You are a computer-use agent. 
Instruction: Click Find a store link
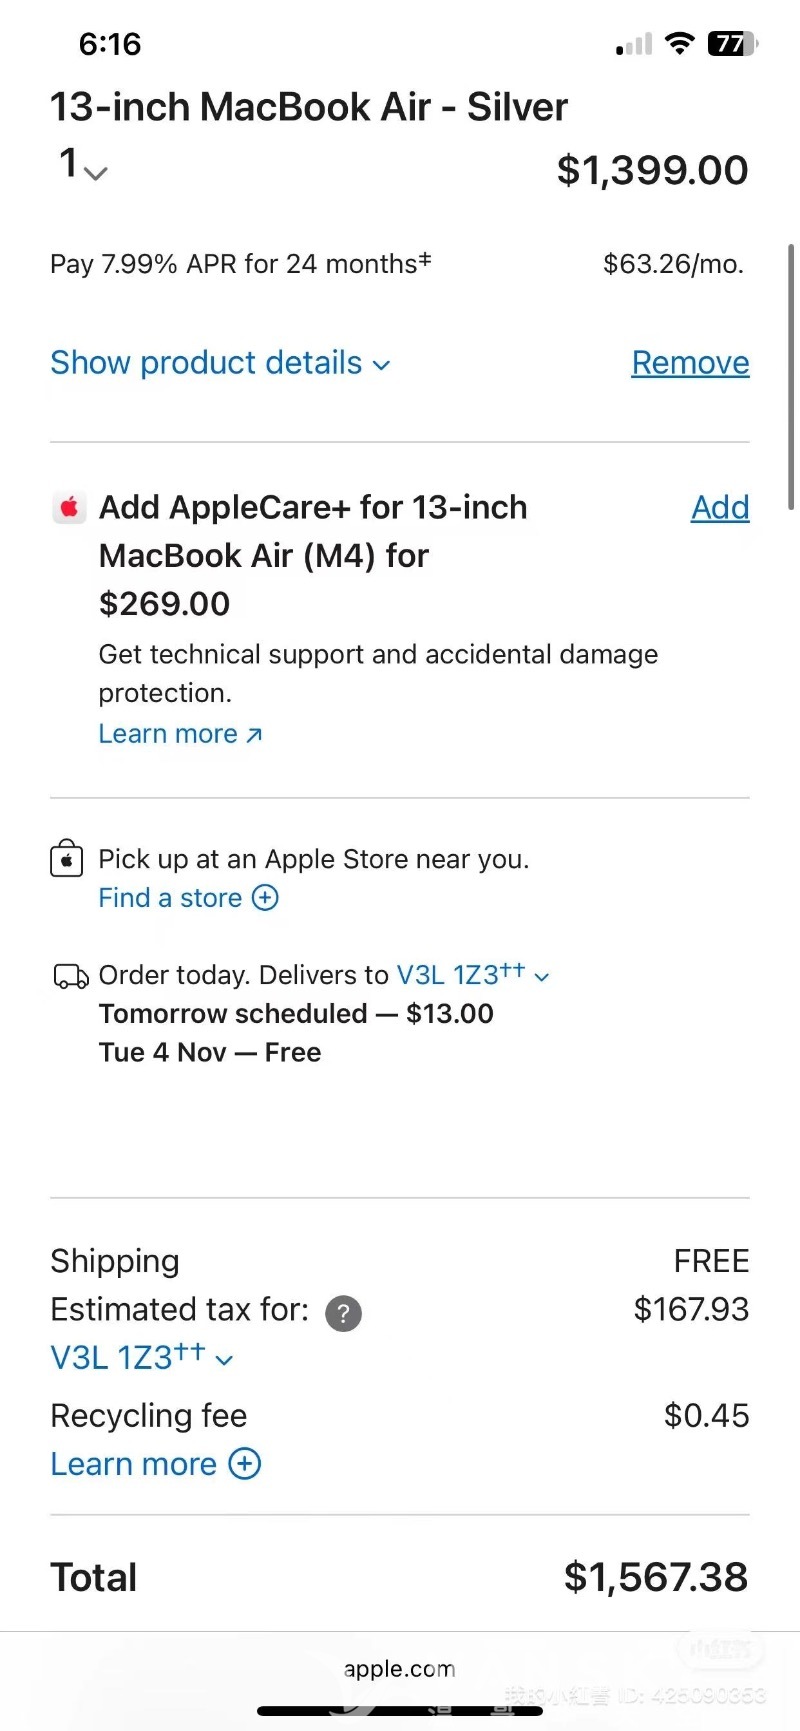pyautogui.click(x=170, y=898)
